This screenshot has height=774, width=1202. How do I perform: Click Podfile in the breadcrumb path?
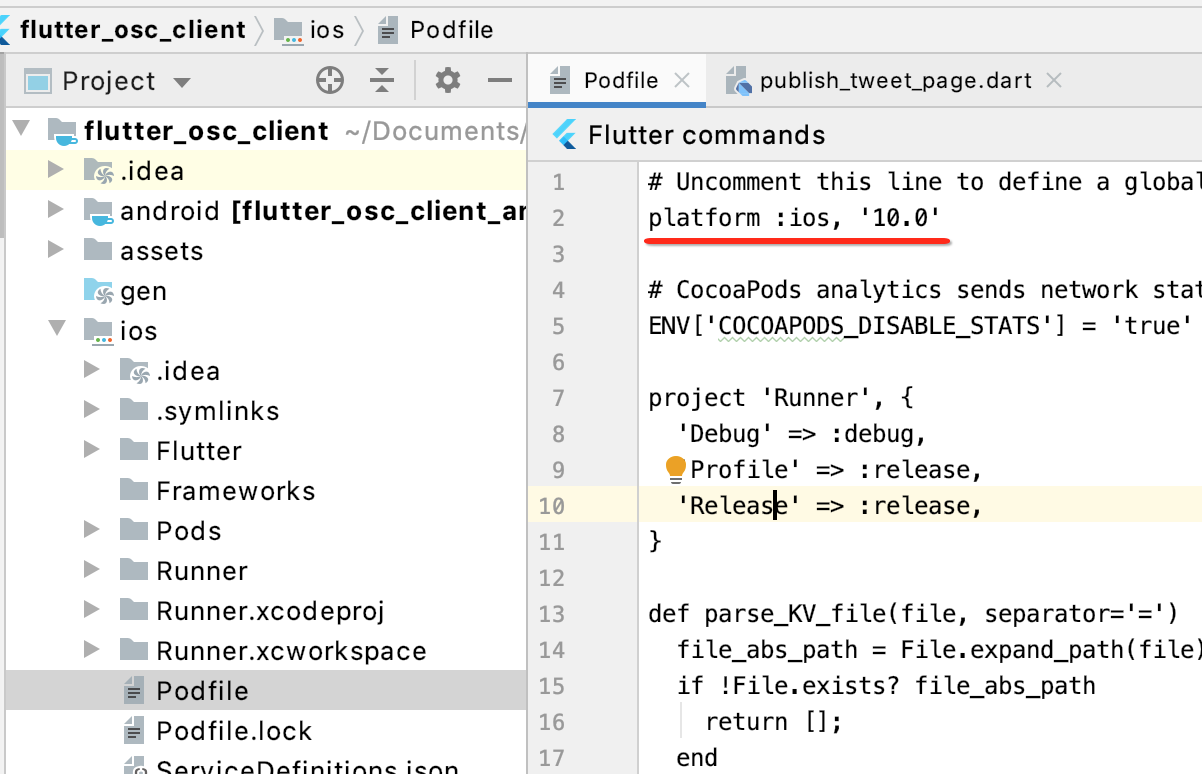pyautogui.click(x=452, y=30)
